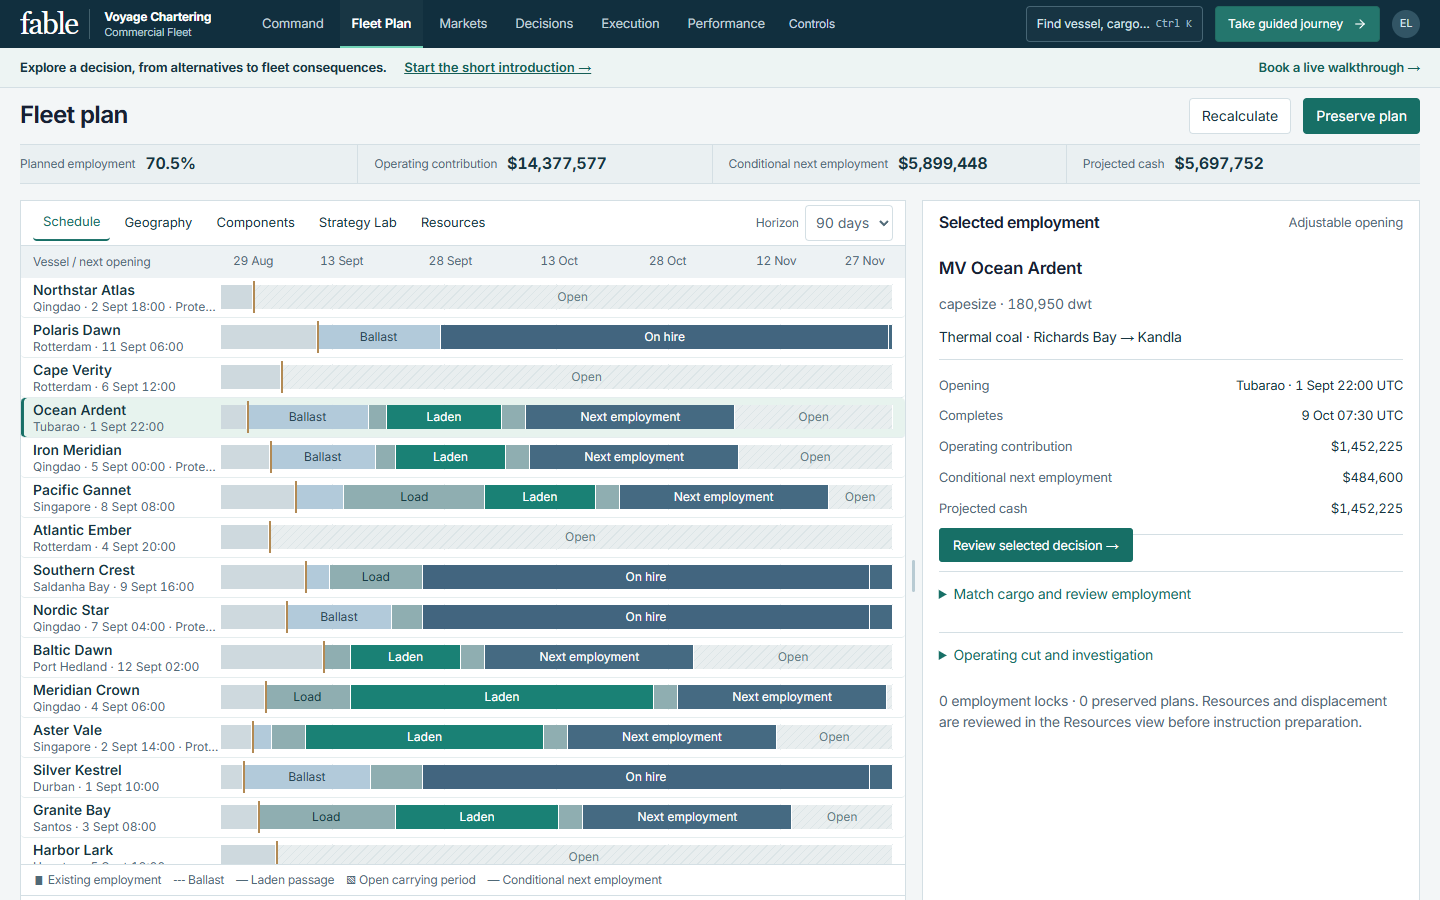Click the Operating contribution $14,377,577 figure
This screenshot has height=900, width=1440.
556,163
